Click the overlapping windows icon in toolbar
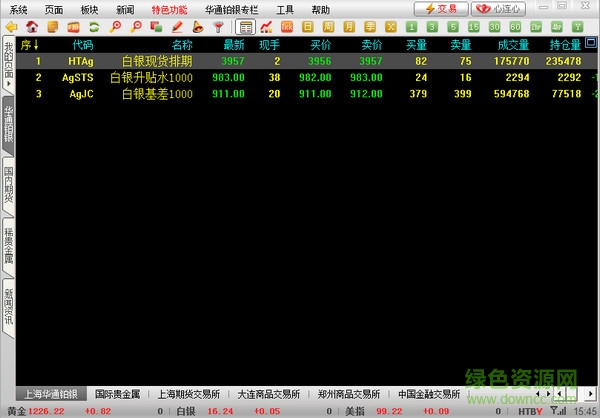Image resolution: width=600 pixels, height=418 pixels. [x=156, y=27]
